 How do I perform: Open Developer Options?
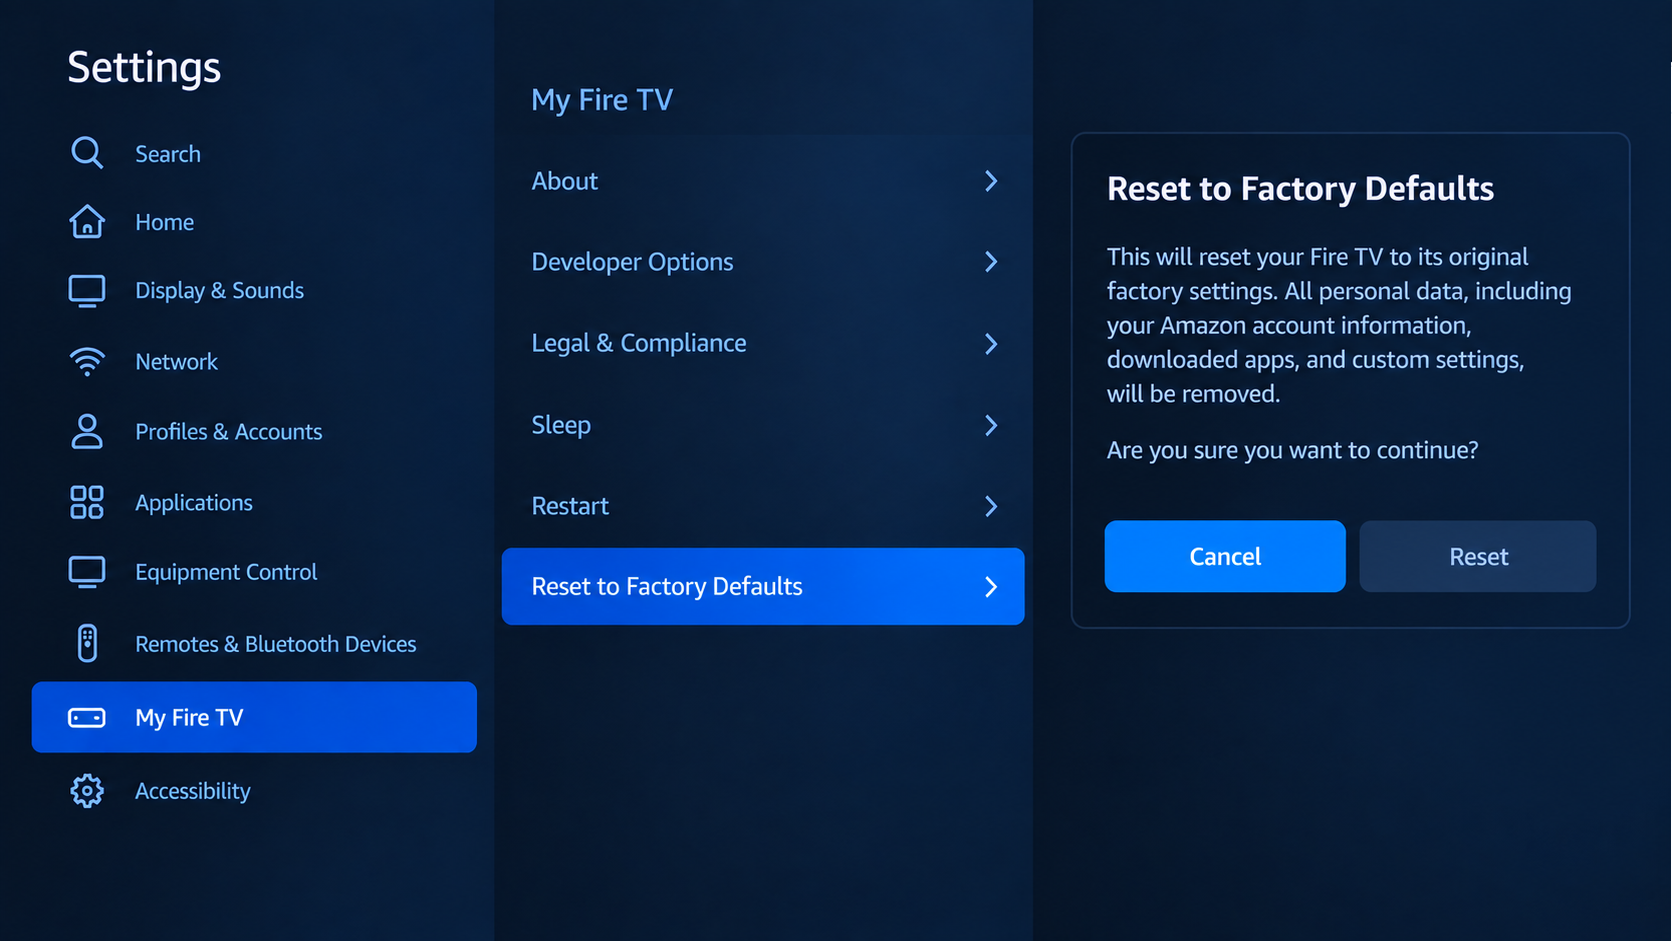pos(763,262)
